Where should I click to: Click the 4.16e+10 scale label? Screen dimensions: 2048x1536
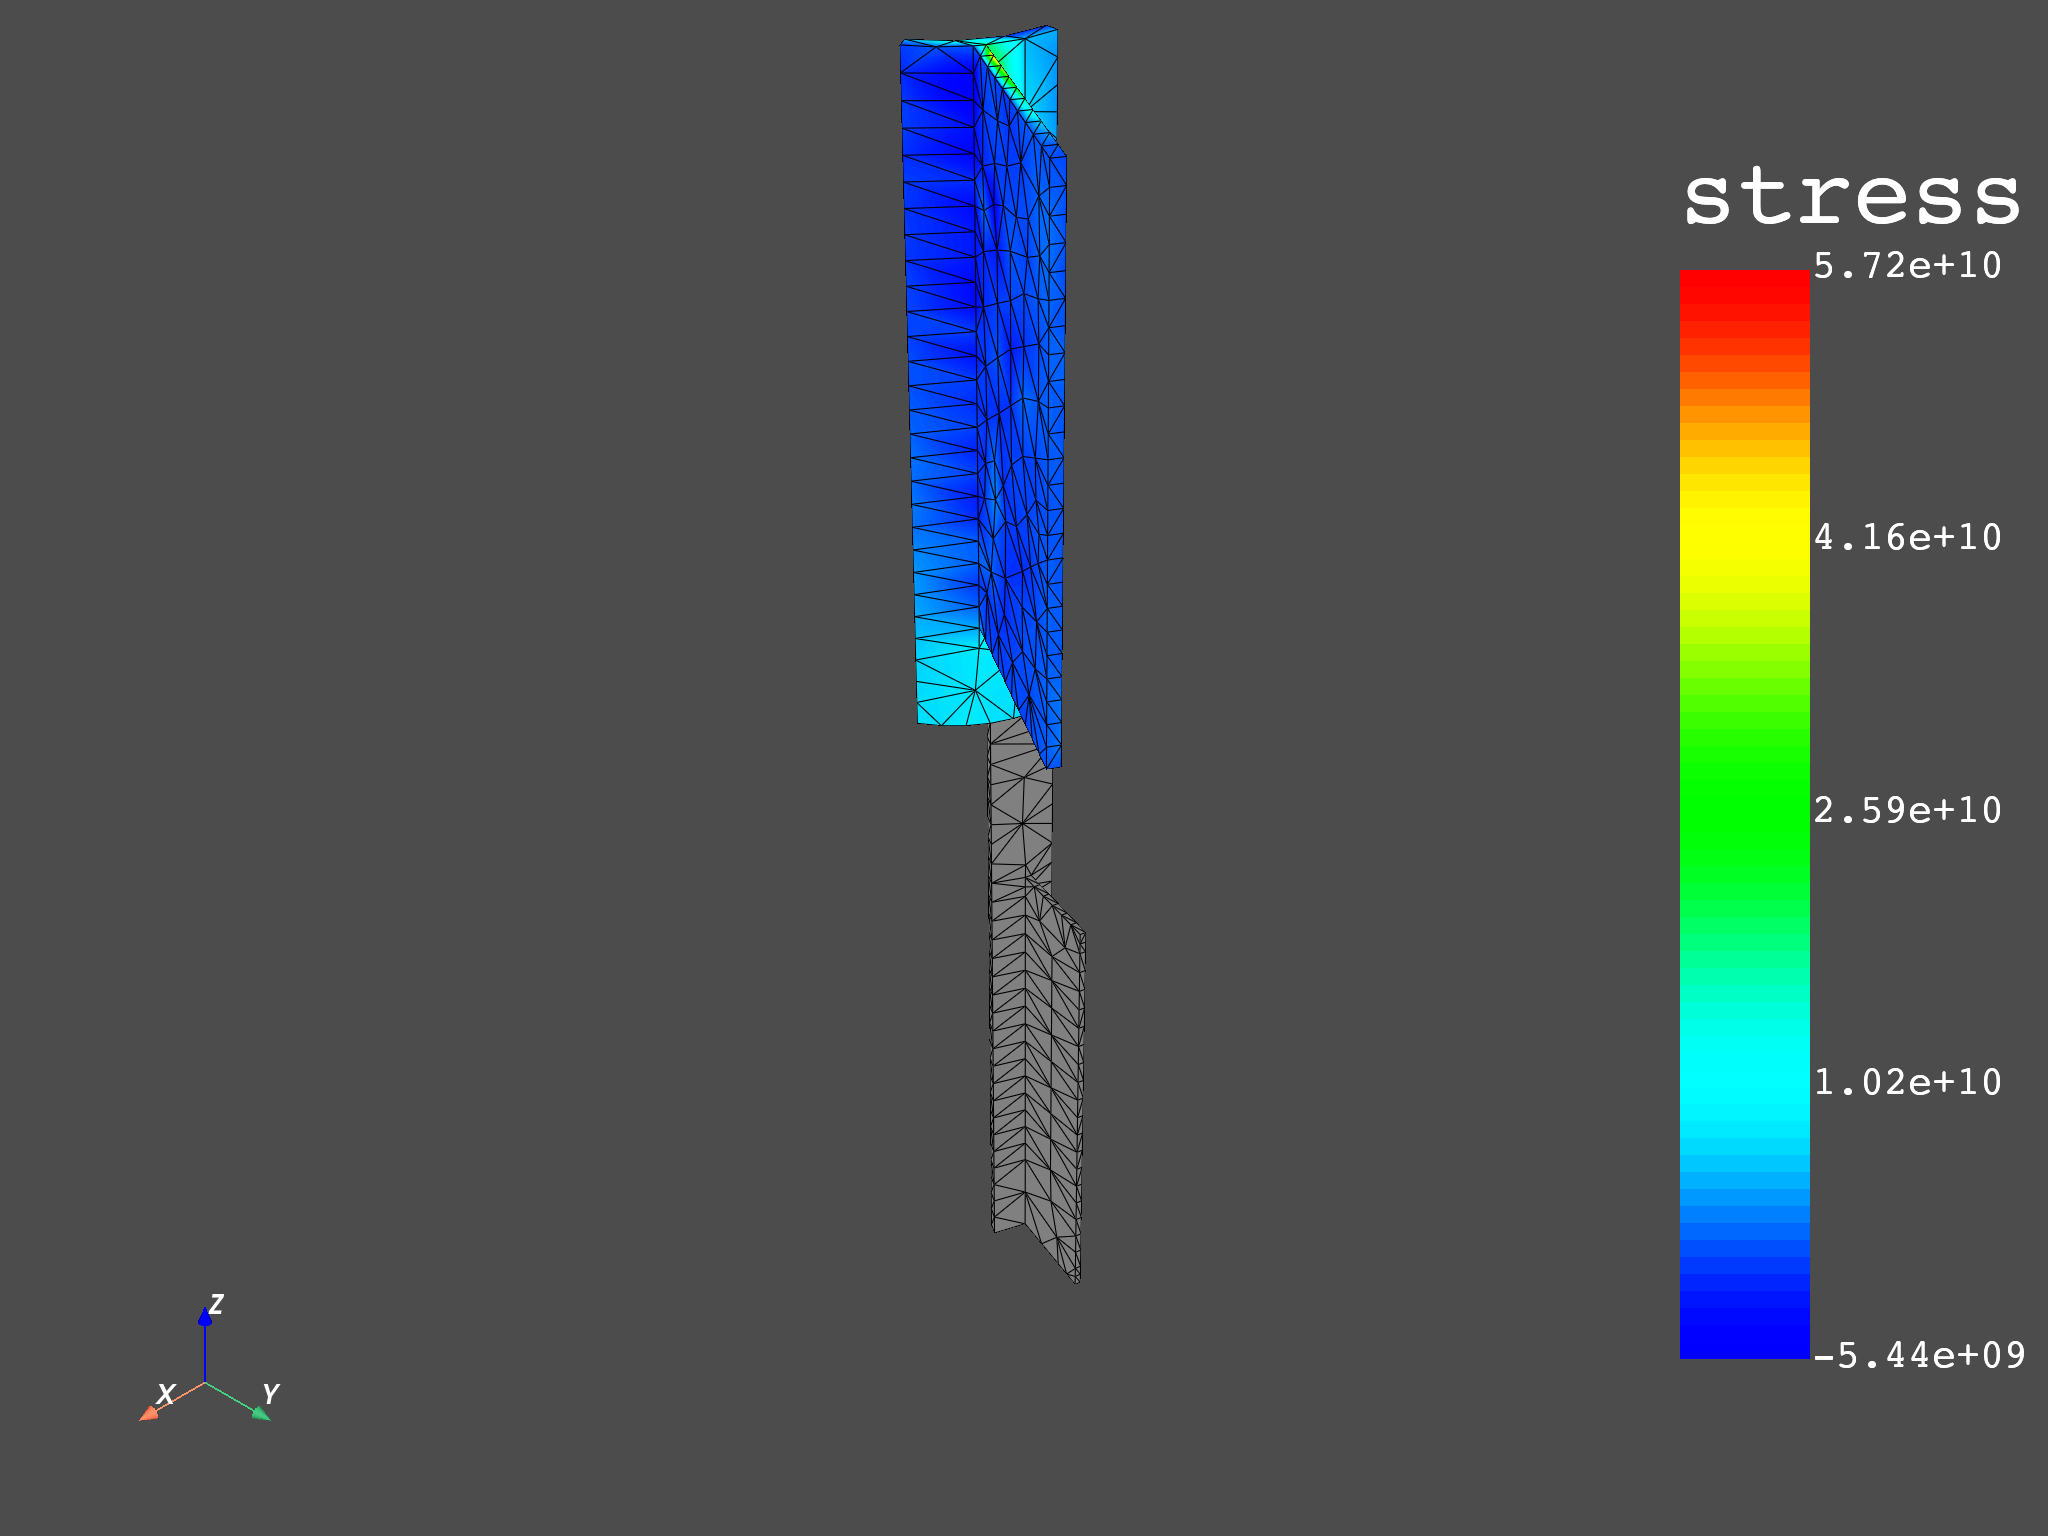coord(1908,538)
